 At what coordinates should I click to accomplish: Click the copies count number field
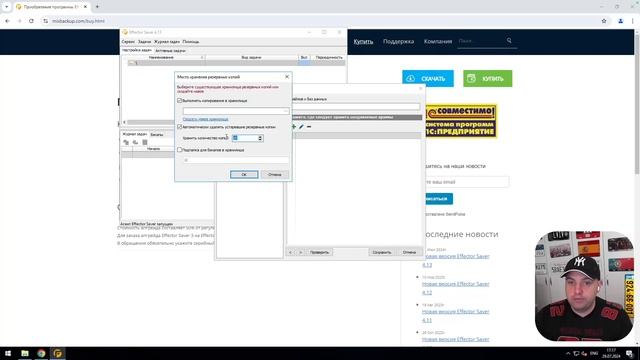click(245, 138)
